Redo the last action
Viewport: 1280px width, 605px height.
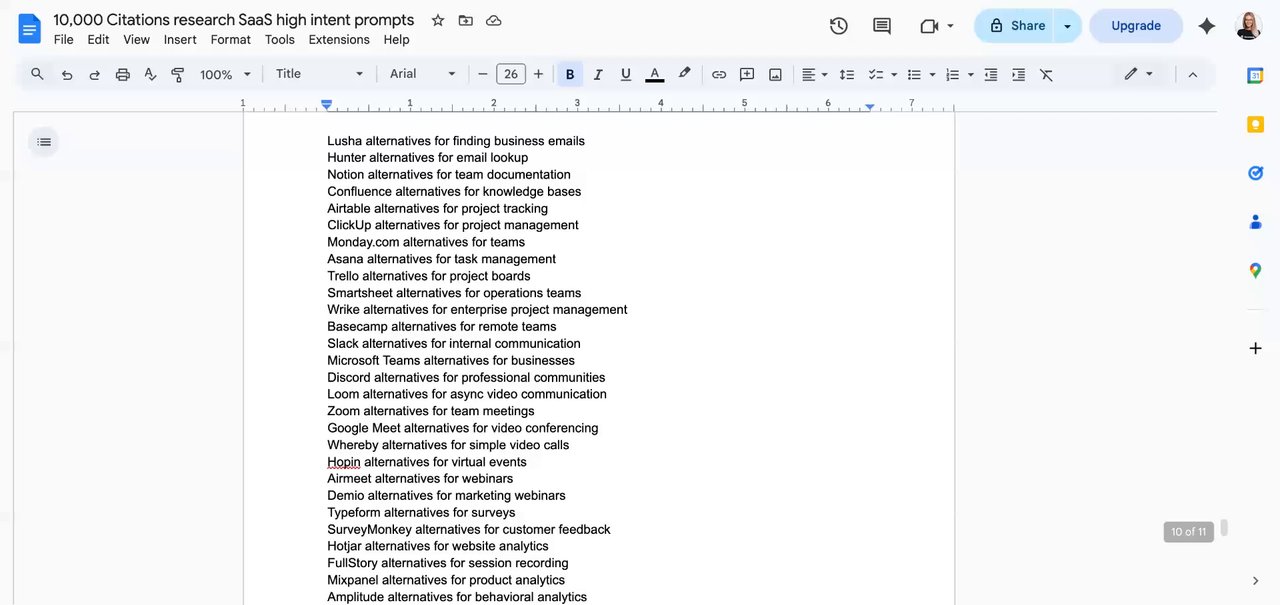pos(95,74)
